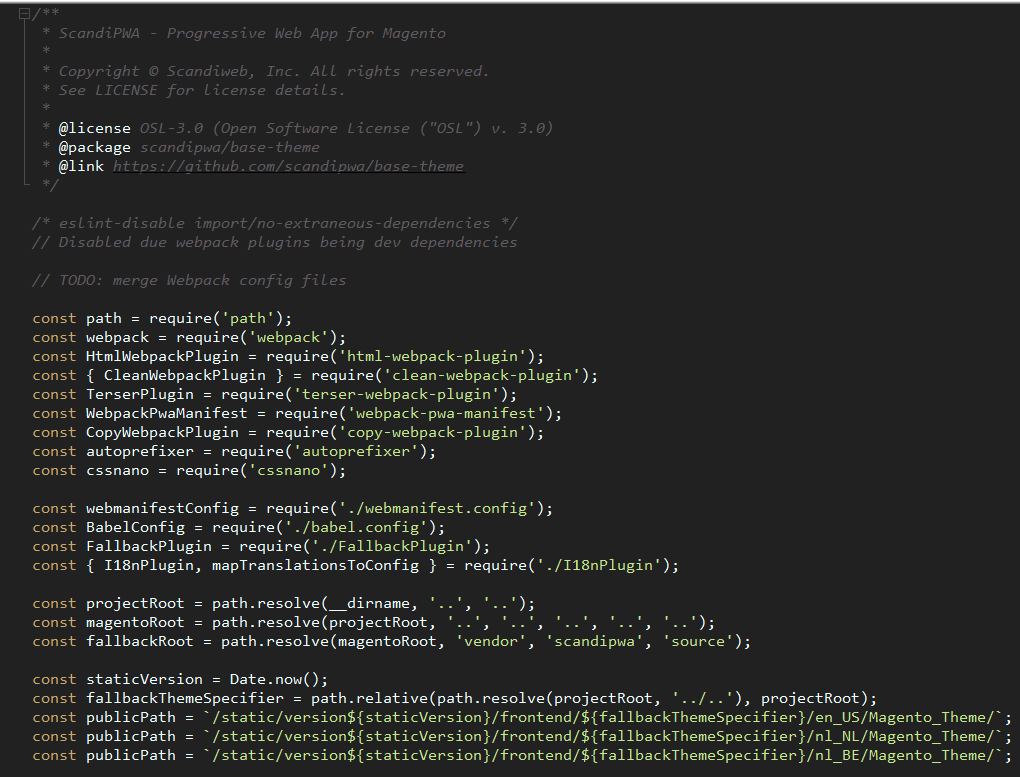This screenshot has height=777, width=1020.
Task: Click the 'copy-webpack-plugin' string literal
Action: (x=432, y=432)
